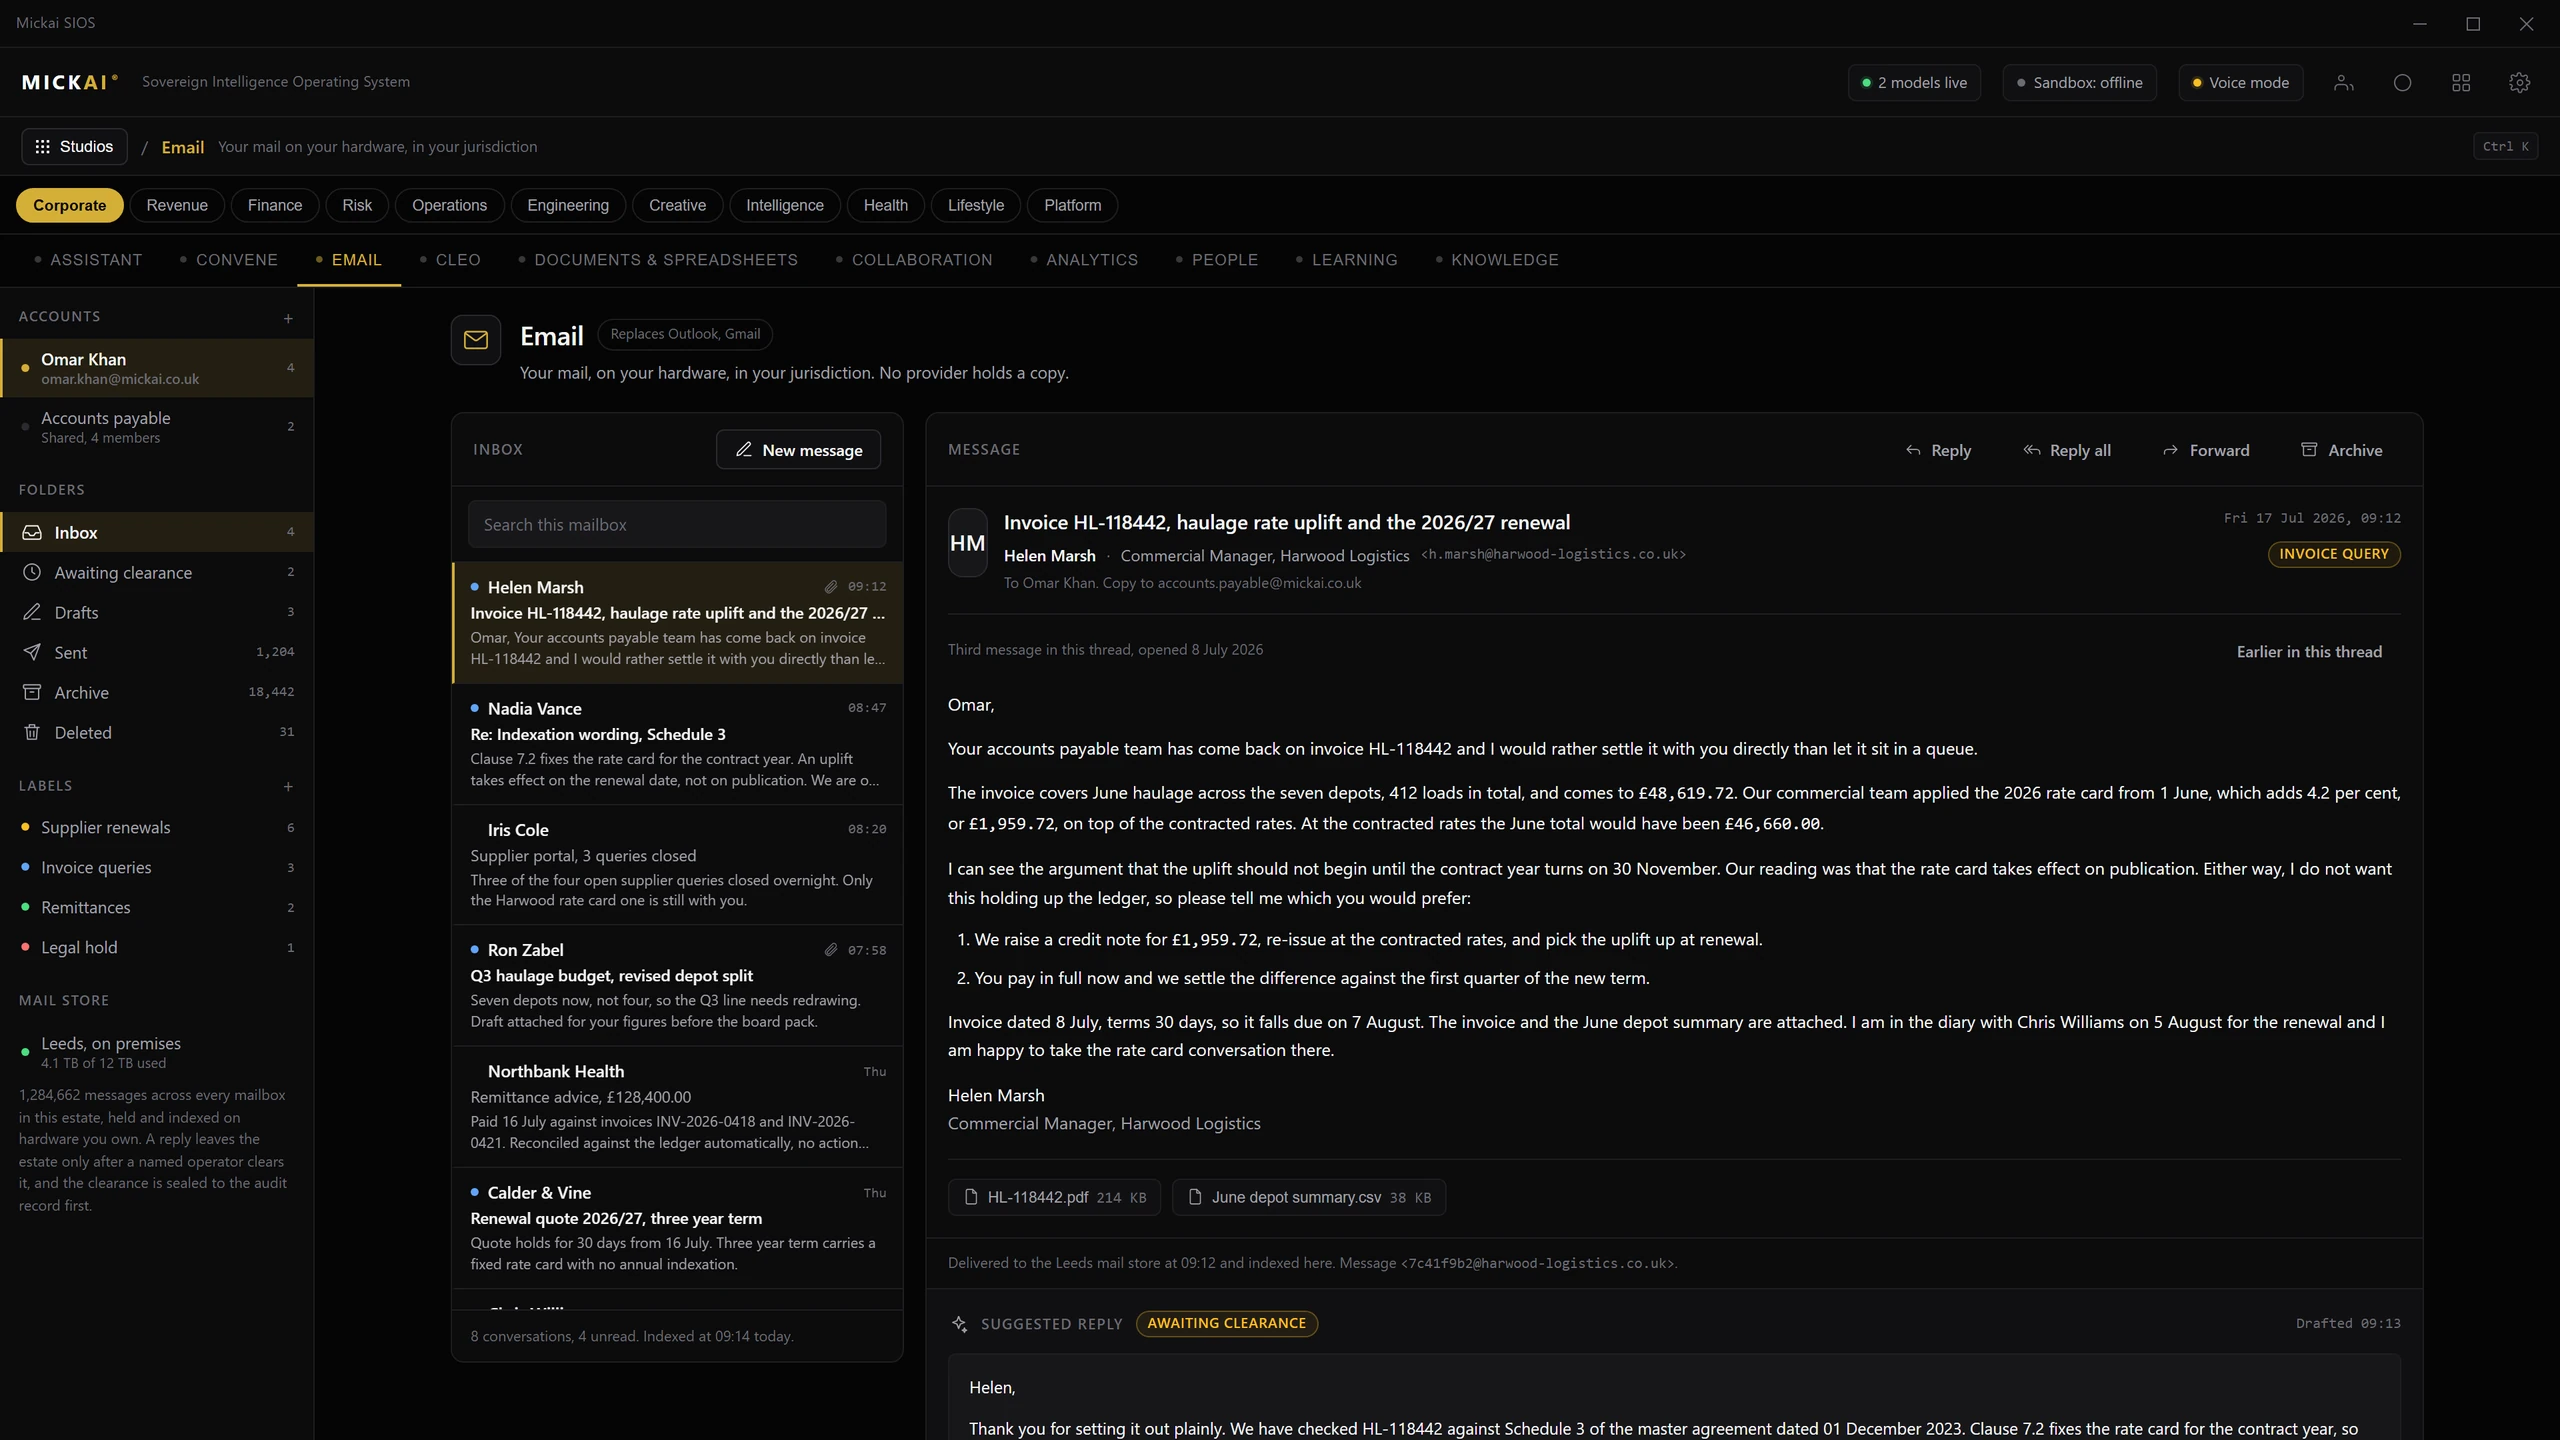Toggle the 2 models live indicator
The height and width of the screenshot is (1440, 2560).
(1914, 83)
